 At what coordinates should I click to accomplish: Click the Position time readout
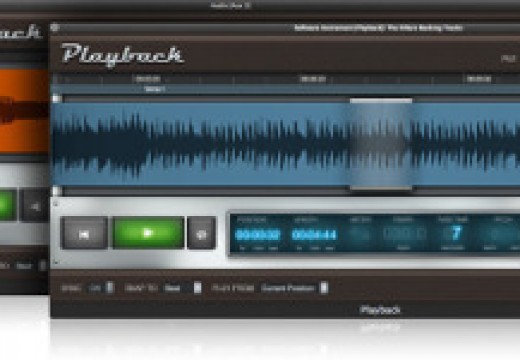[x=257, y=235]
